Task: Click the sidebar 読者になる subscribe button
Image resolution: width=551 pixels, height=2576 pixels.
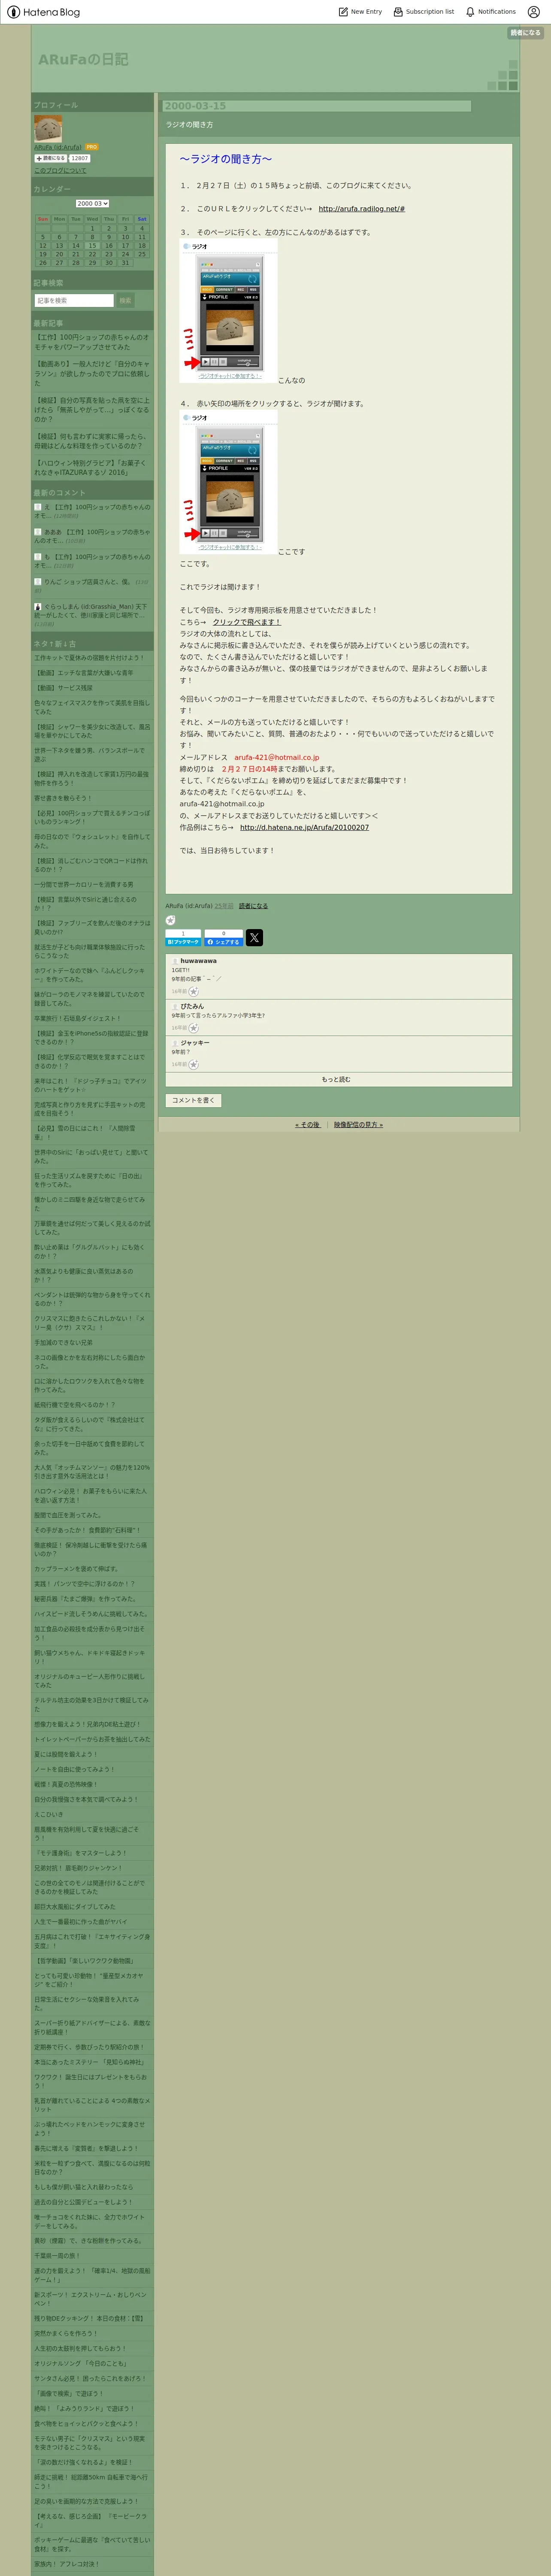Action: (x=51, y=158)
